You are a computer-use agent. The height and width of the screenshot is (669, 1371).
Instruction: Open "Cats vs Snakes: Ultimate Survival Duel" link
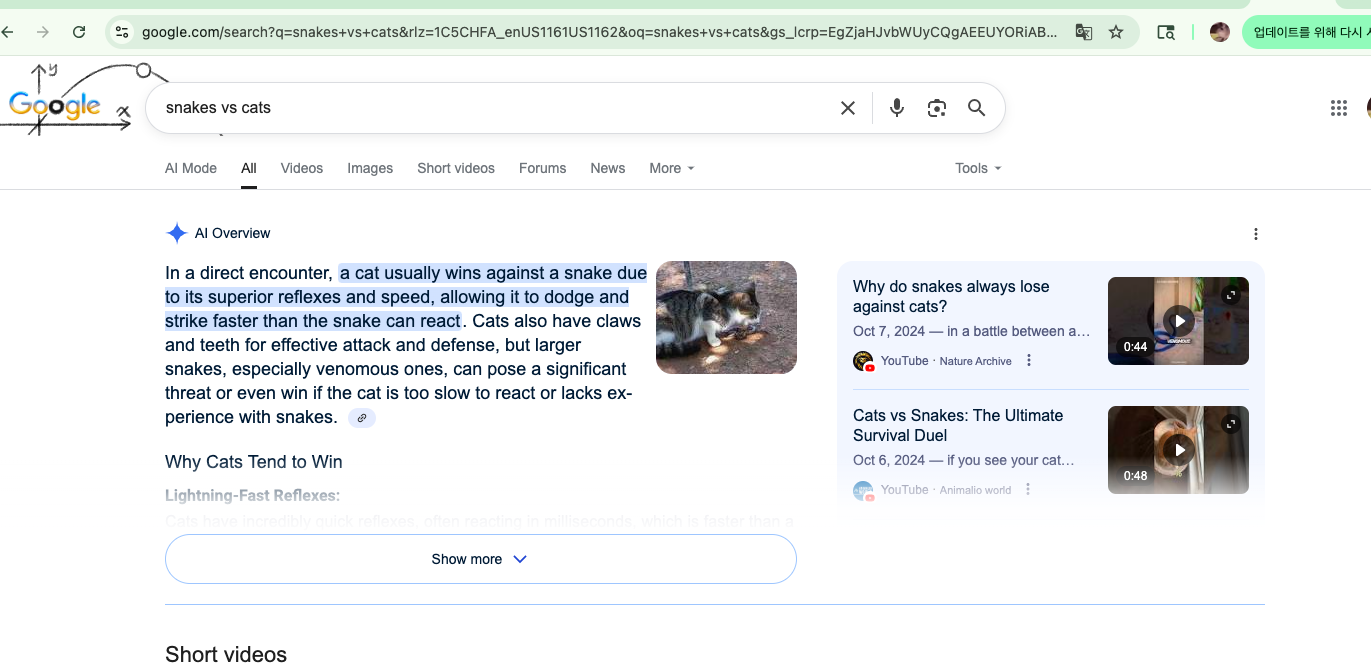pos(957,425)
